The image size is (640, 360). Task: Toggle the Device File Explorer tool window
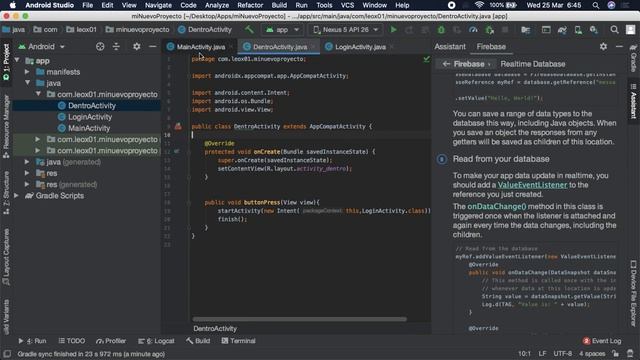point(633,293)
